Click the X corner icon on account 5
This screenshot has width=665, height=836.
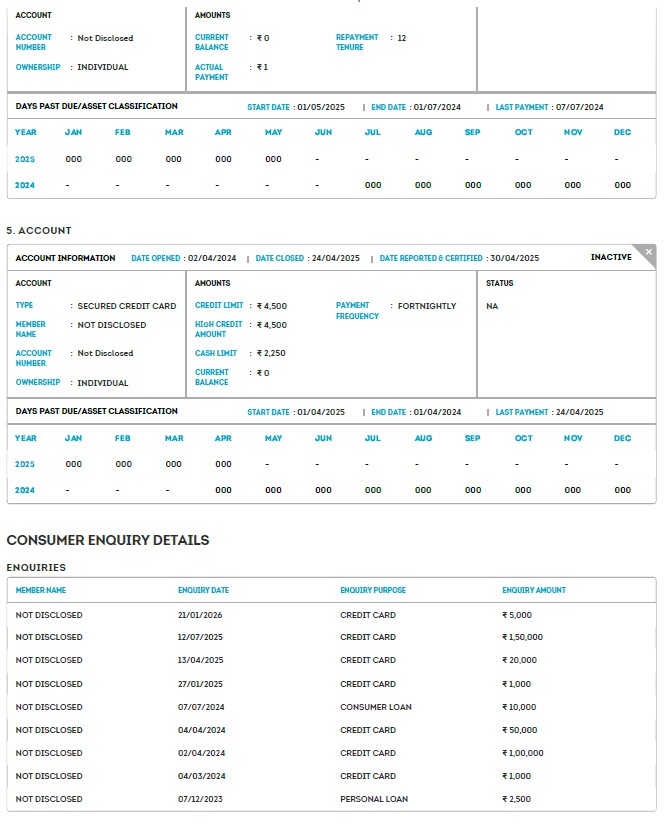(x=649, y=252)
